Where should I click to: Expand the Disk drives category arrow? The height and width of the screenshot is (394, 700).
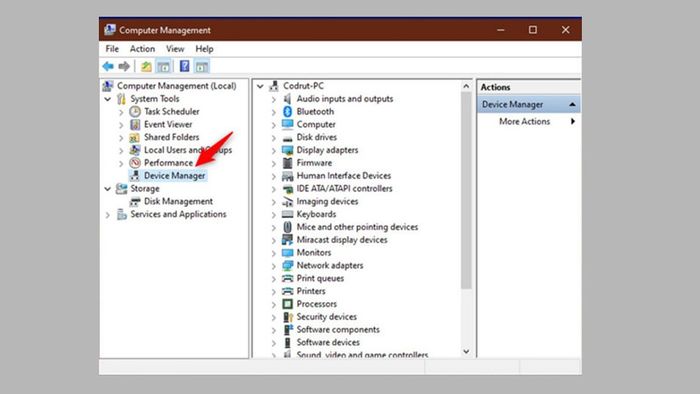274,138
